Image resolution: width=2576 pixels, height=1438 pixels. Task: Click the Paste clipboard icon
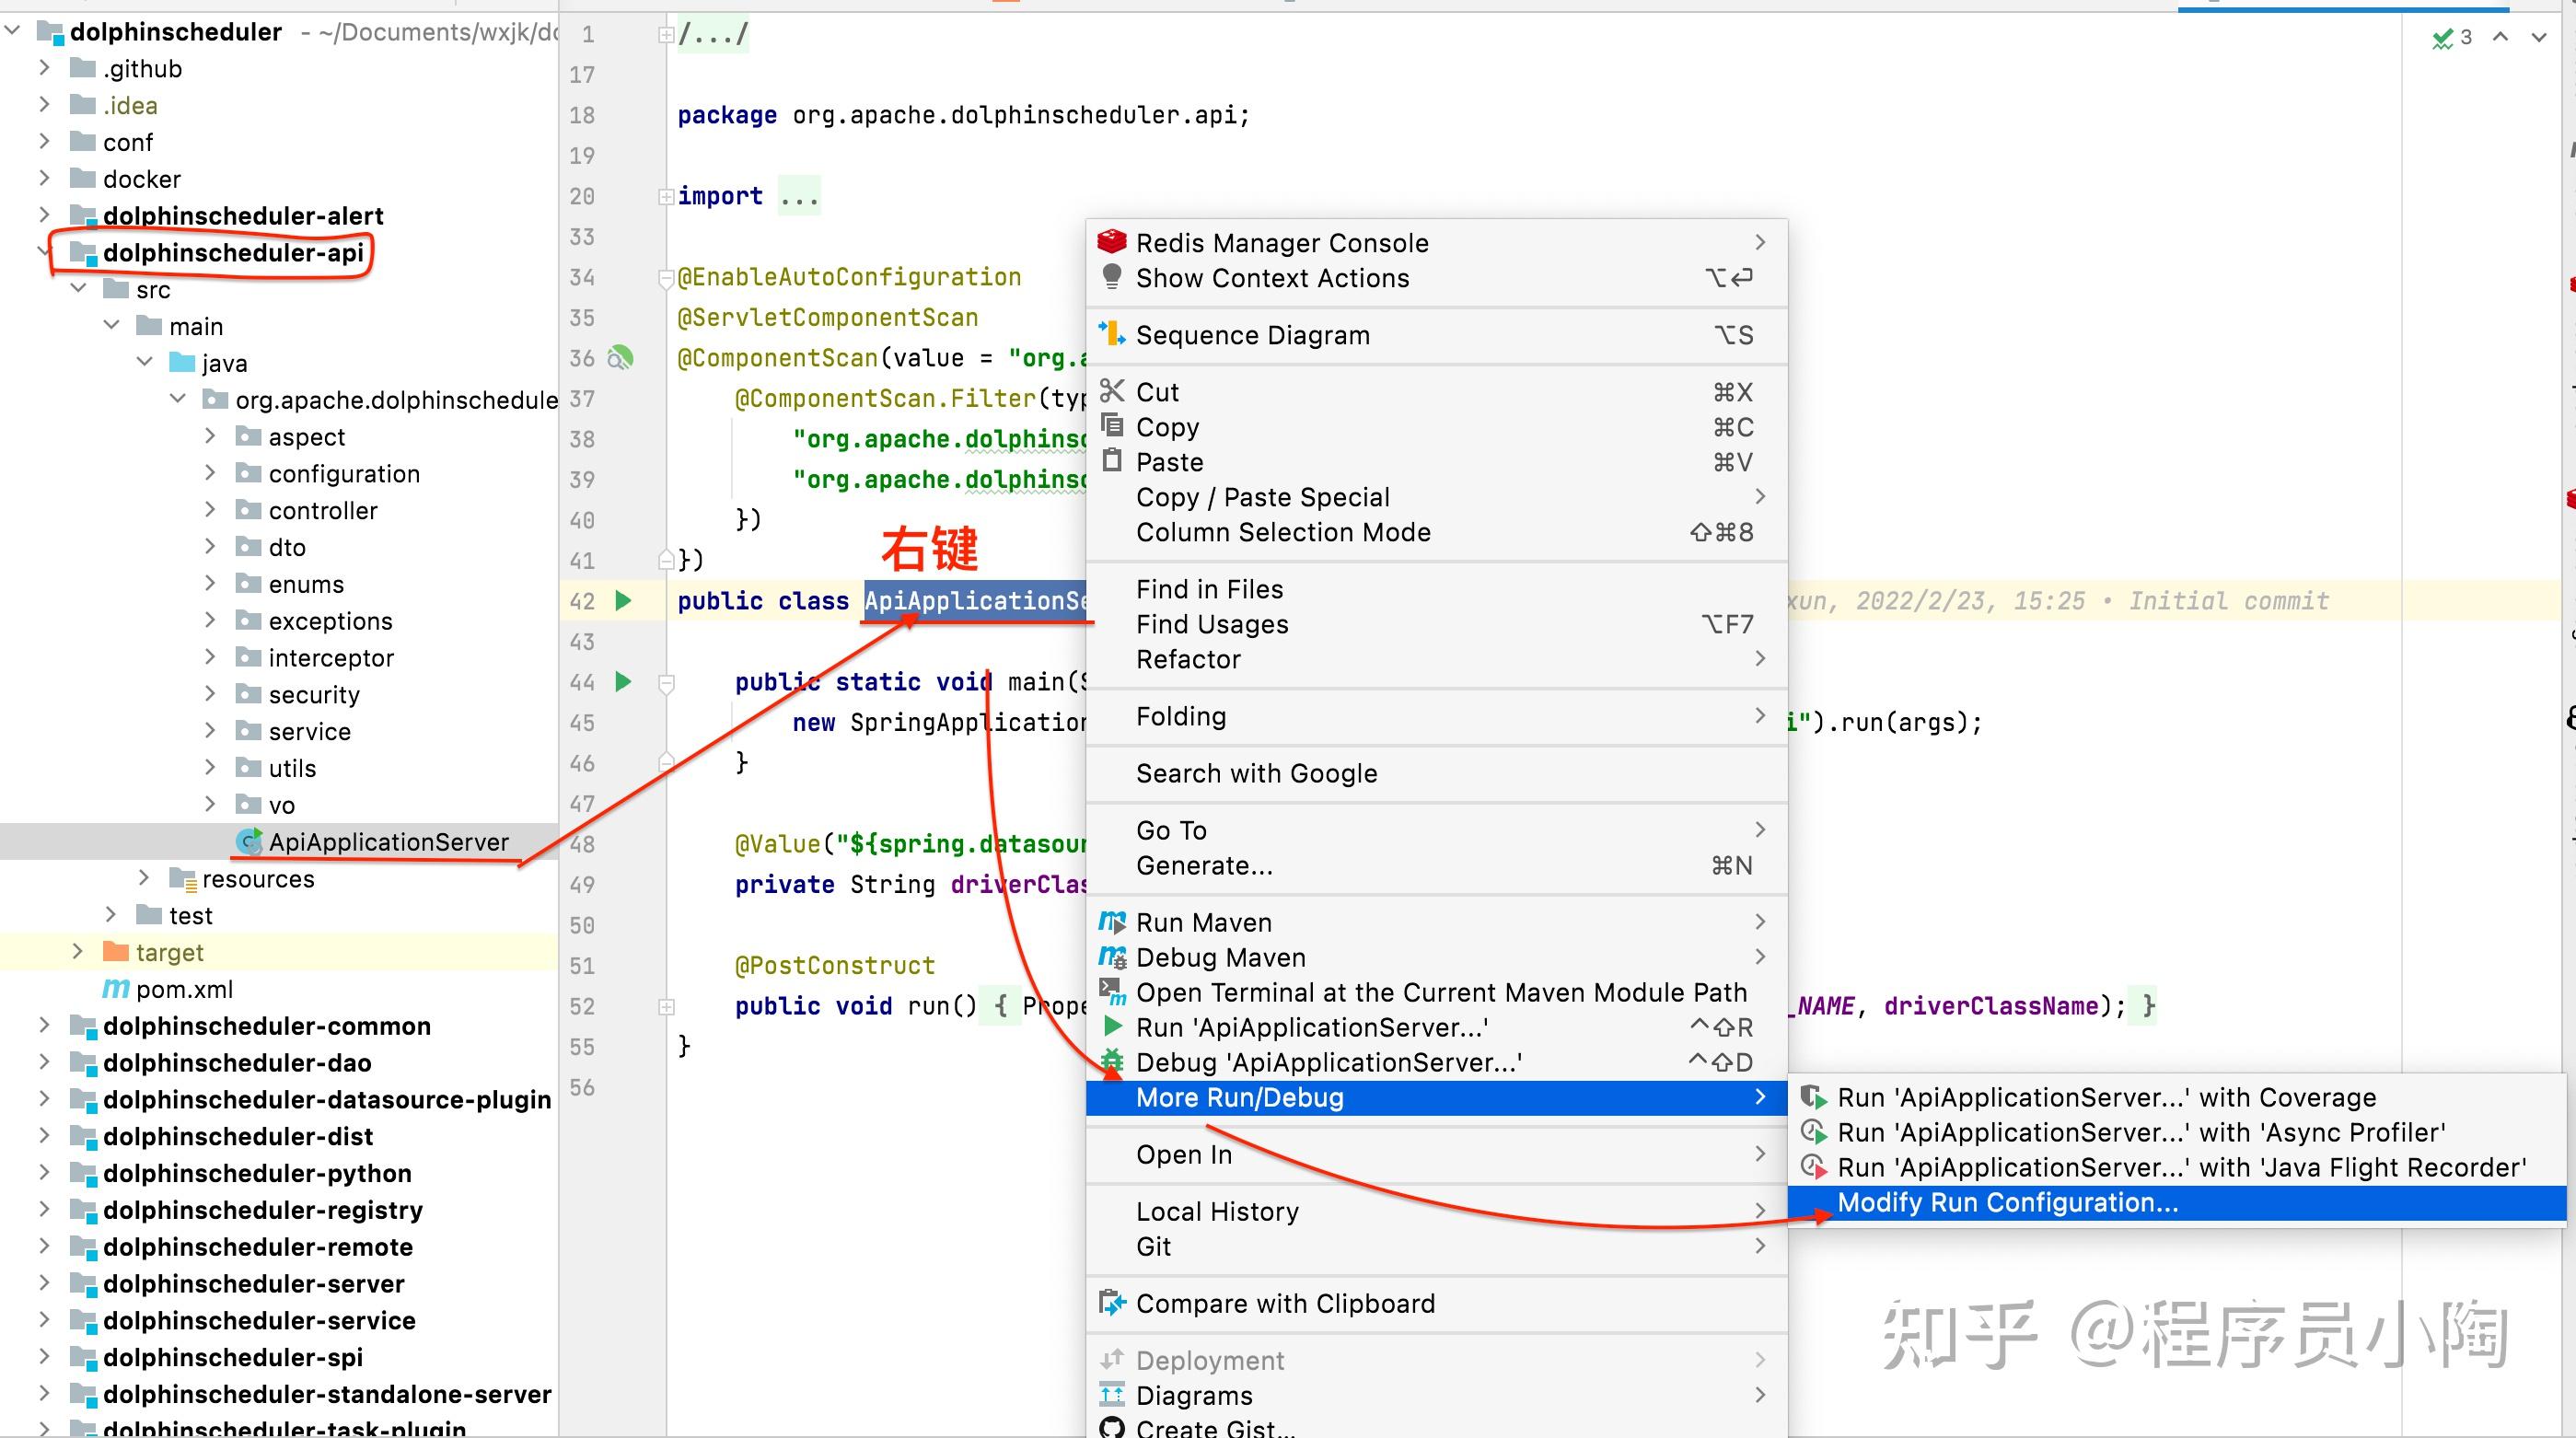pyautogui.click(x=1112, y=461)
